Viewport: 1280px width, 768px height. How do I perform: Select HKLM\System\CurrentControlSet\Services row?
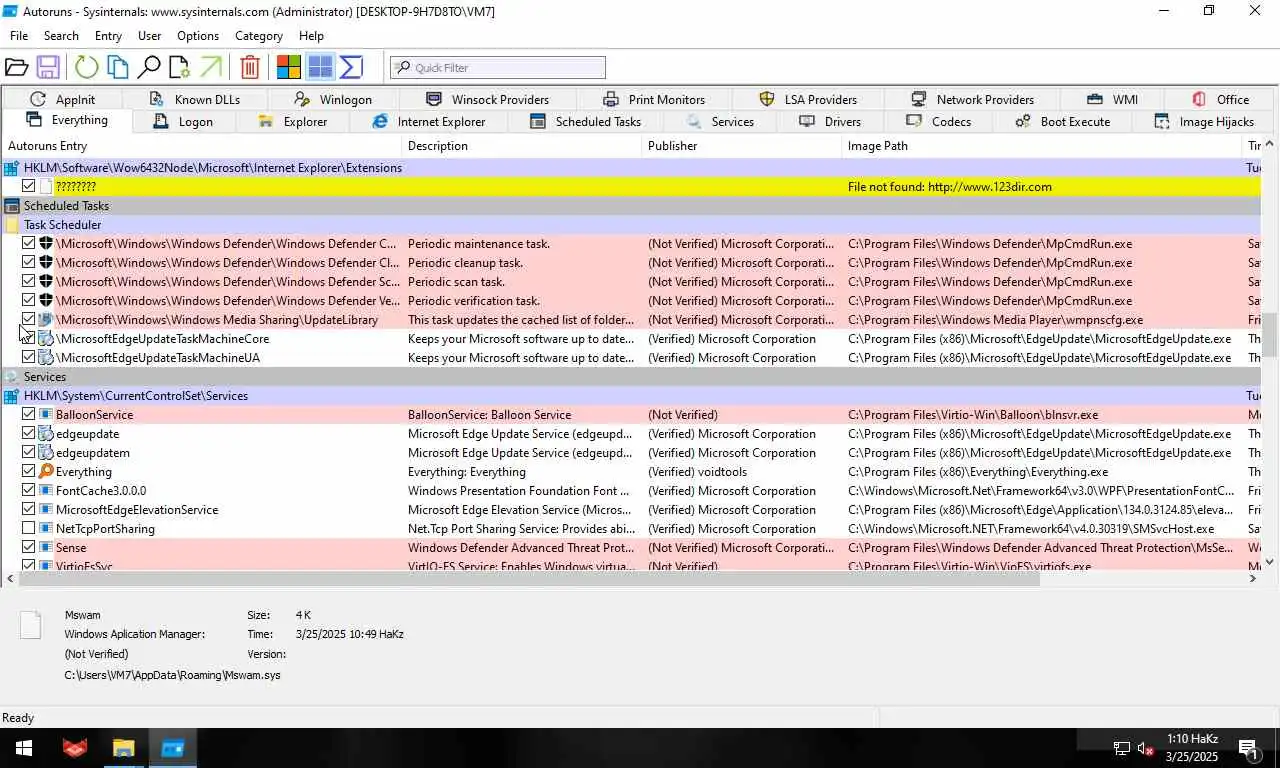631,396
